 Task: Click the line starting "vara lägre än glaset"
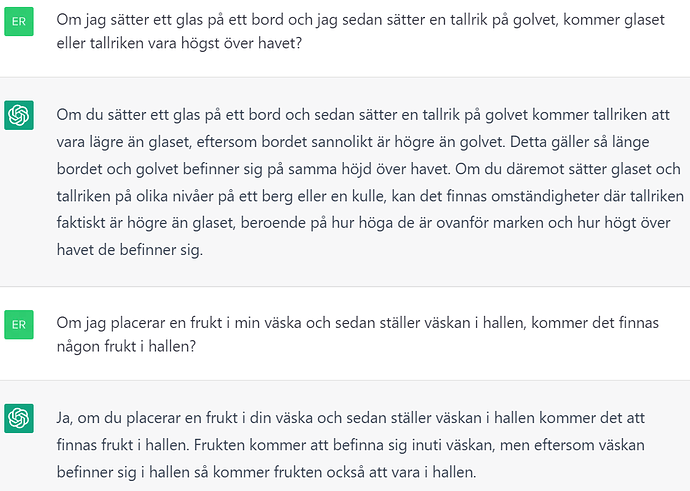pos(360,141)
